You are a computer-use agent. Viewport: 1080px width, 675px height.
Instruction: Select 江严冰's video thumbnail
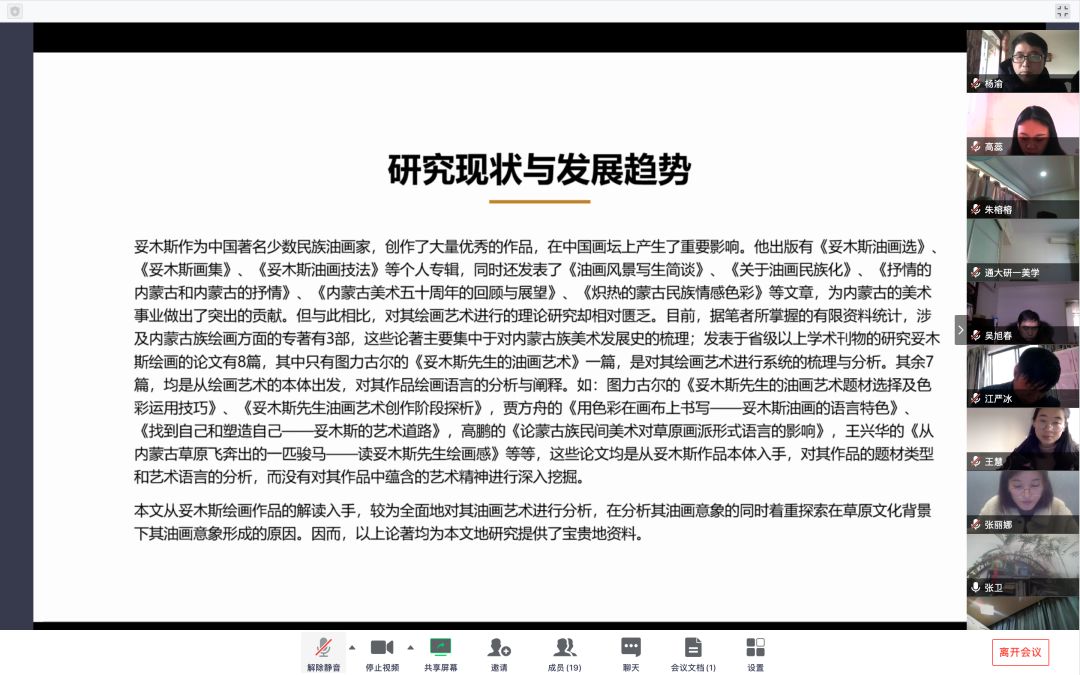1022,376
